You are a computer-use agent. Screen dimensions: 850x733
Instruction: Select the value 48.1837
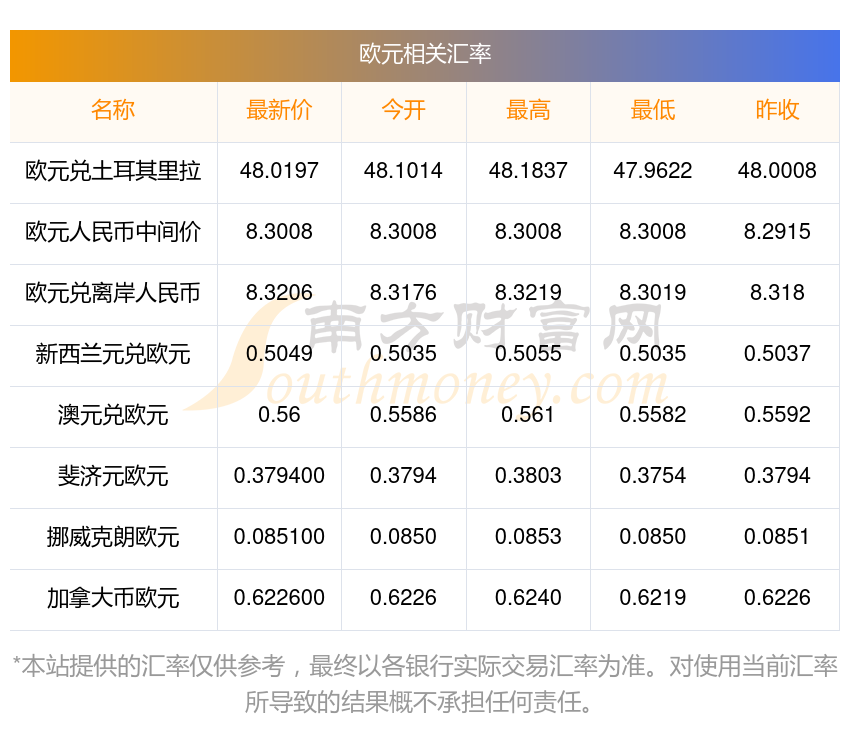click(528, 171)
